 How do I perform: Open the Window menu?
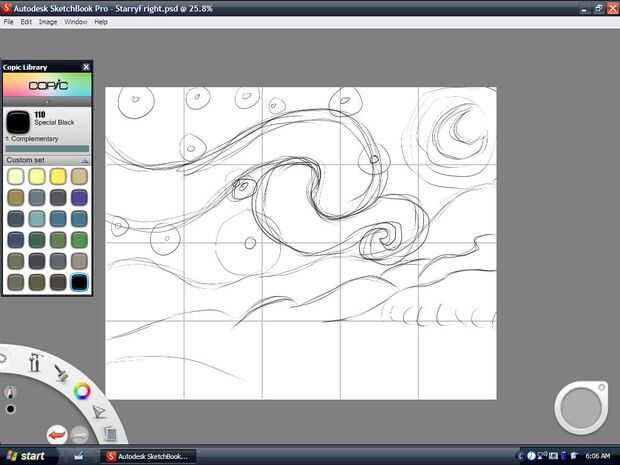click(x=76, y=22)
